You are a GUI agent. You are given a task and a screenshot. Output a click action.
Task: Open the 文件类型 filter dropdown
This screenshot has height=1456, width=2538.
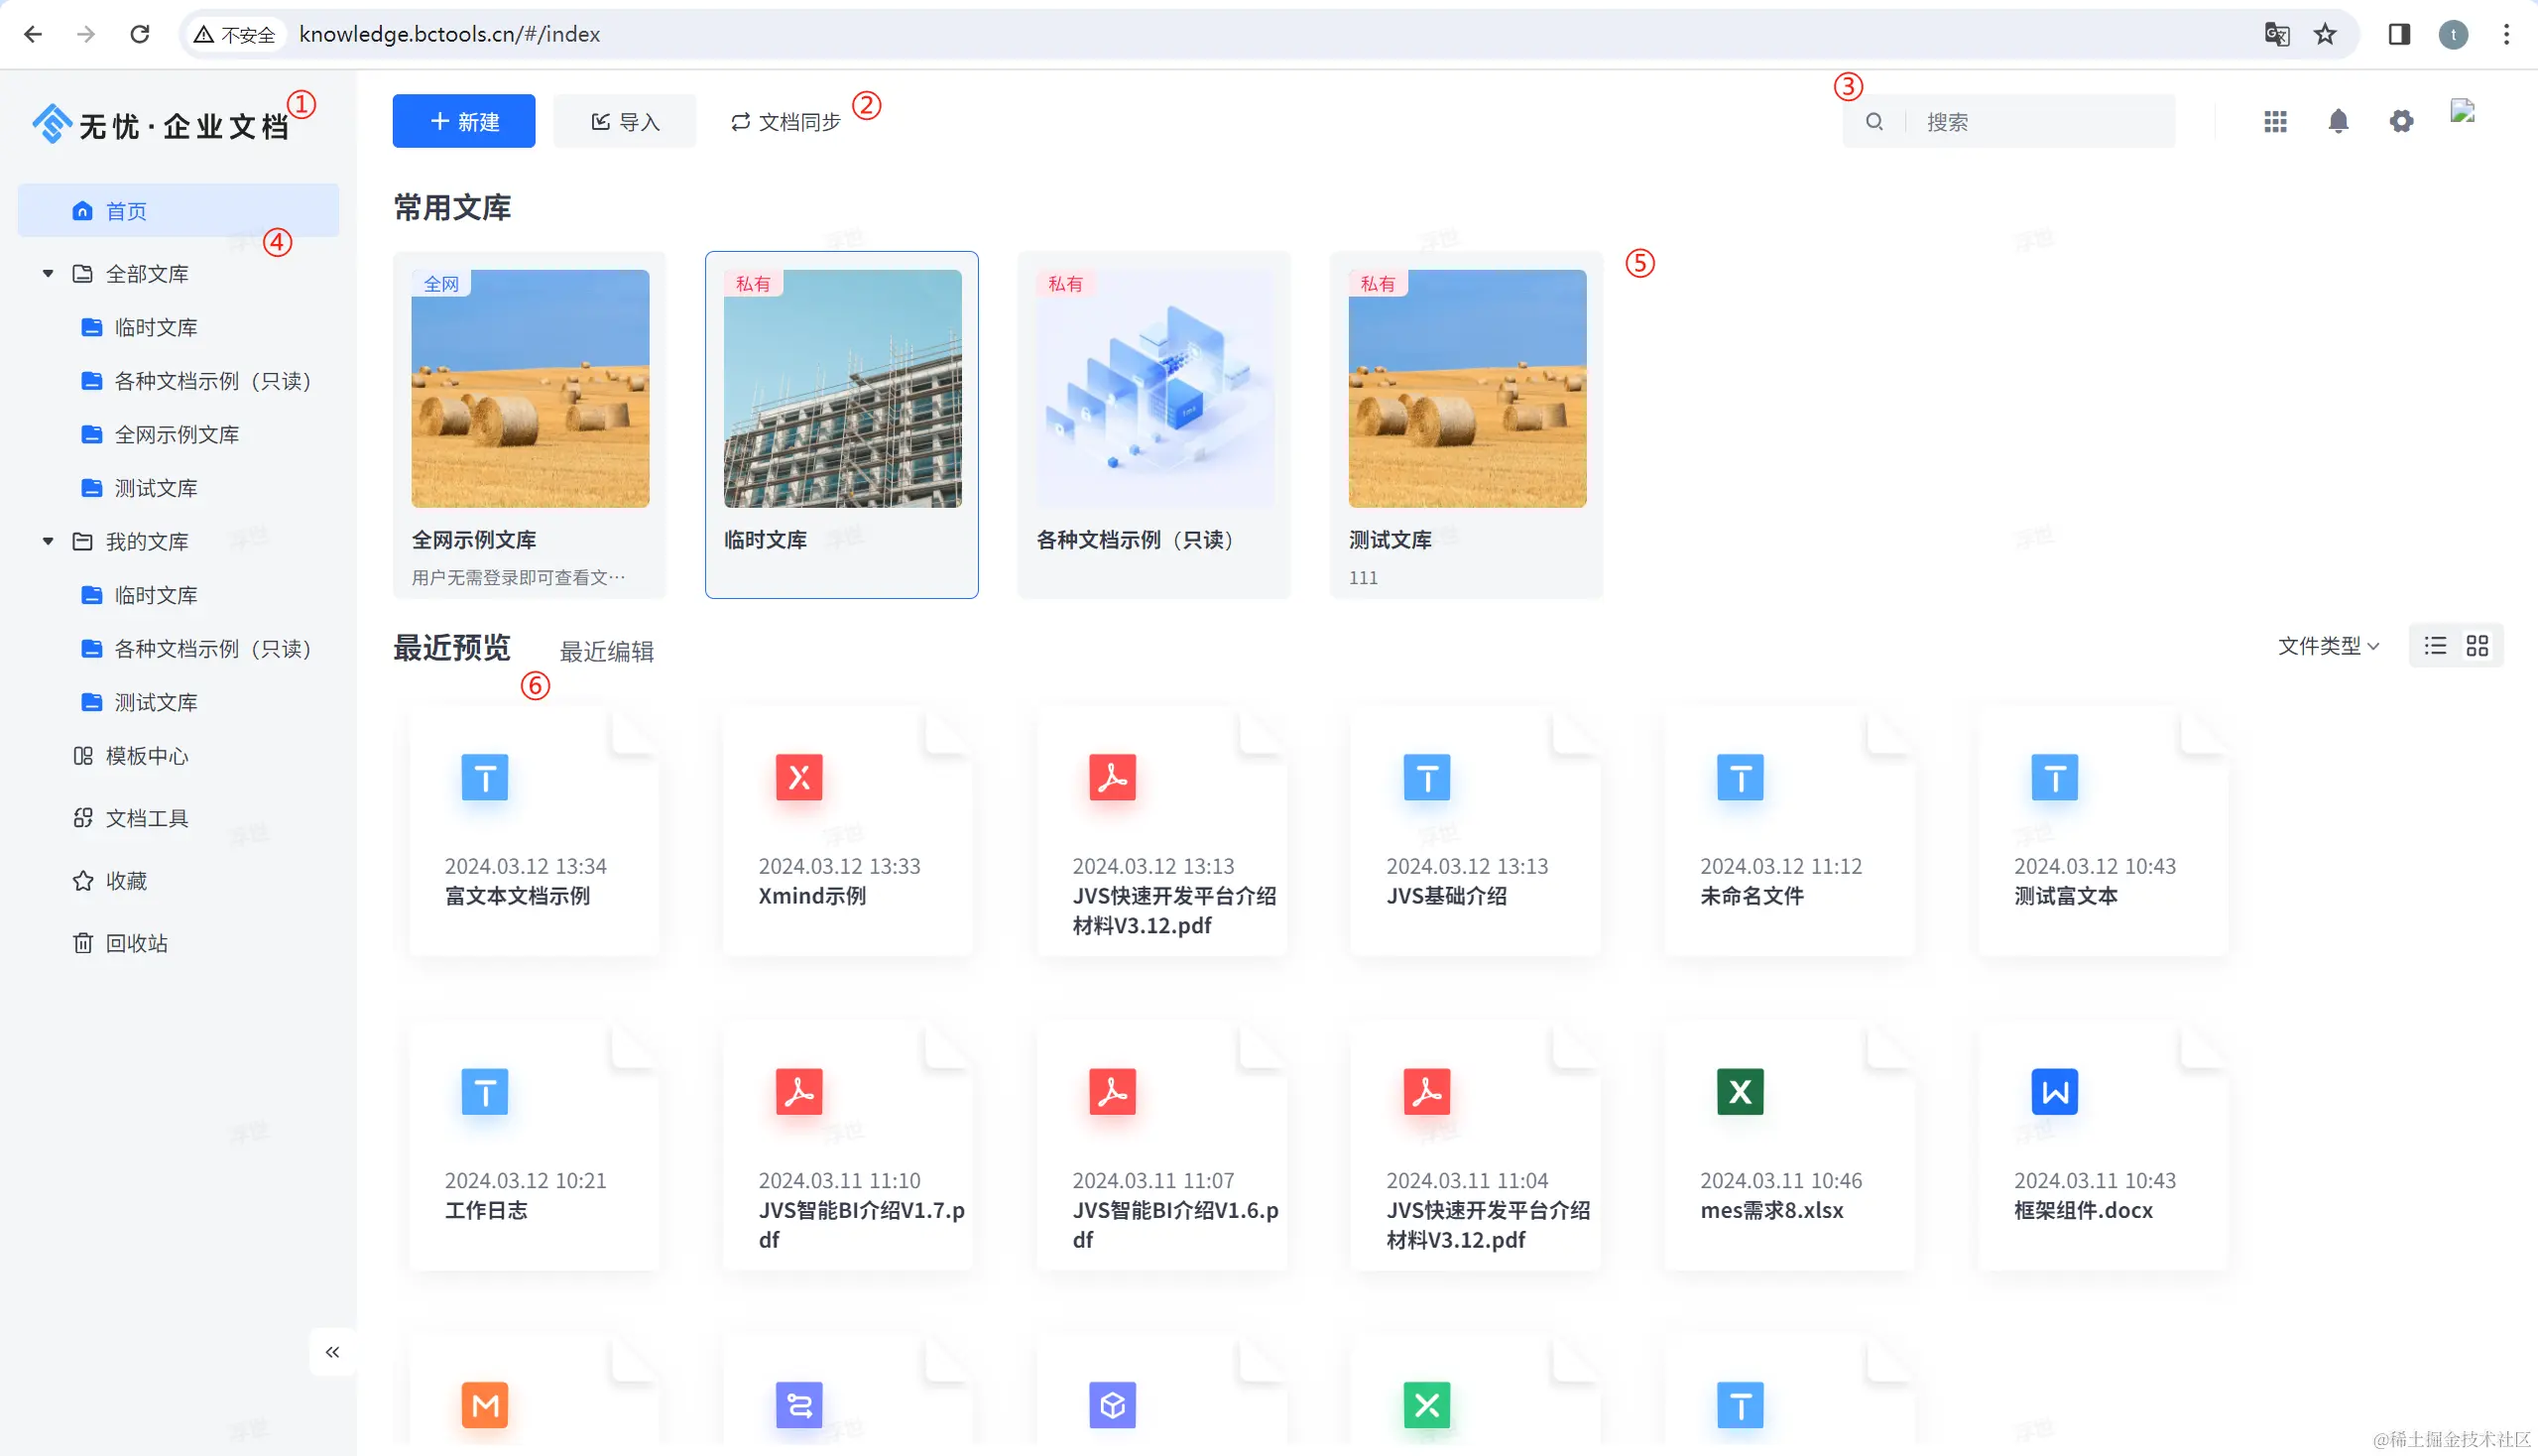2327,646
